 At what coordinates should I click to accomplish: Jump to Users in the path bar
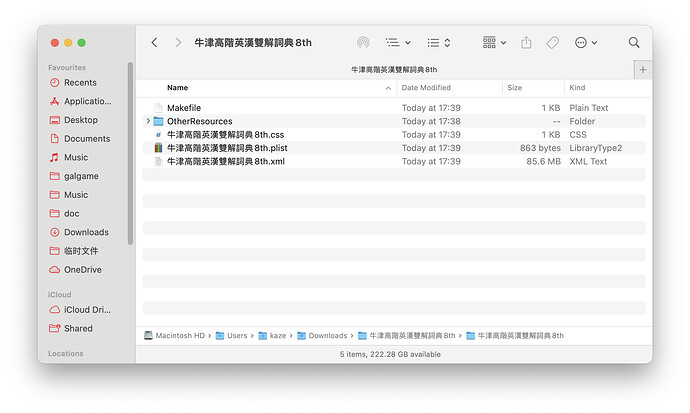(x=236, y=336)
